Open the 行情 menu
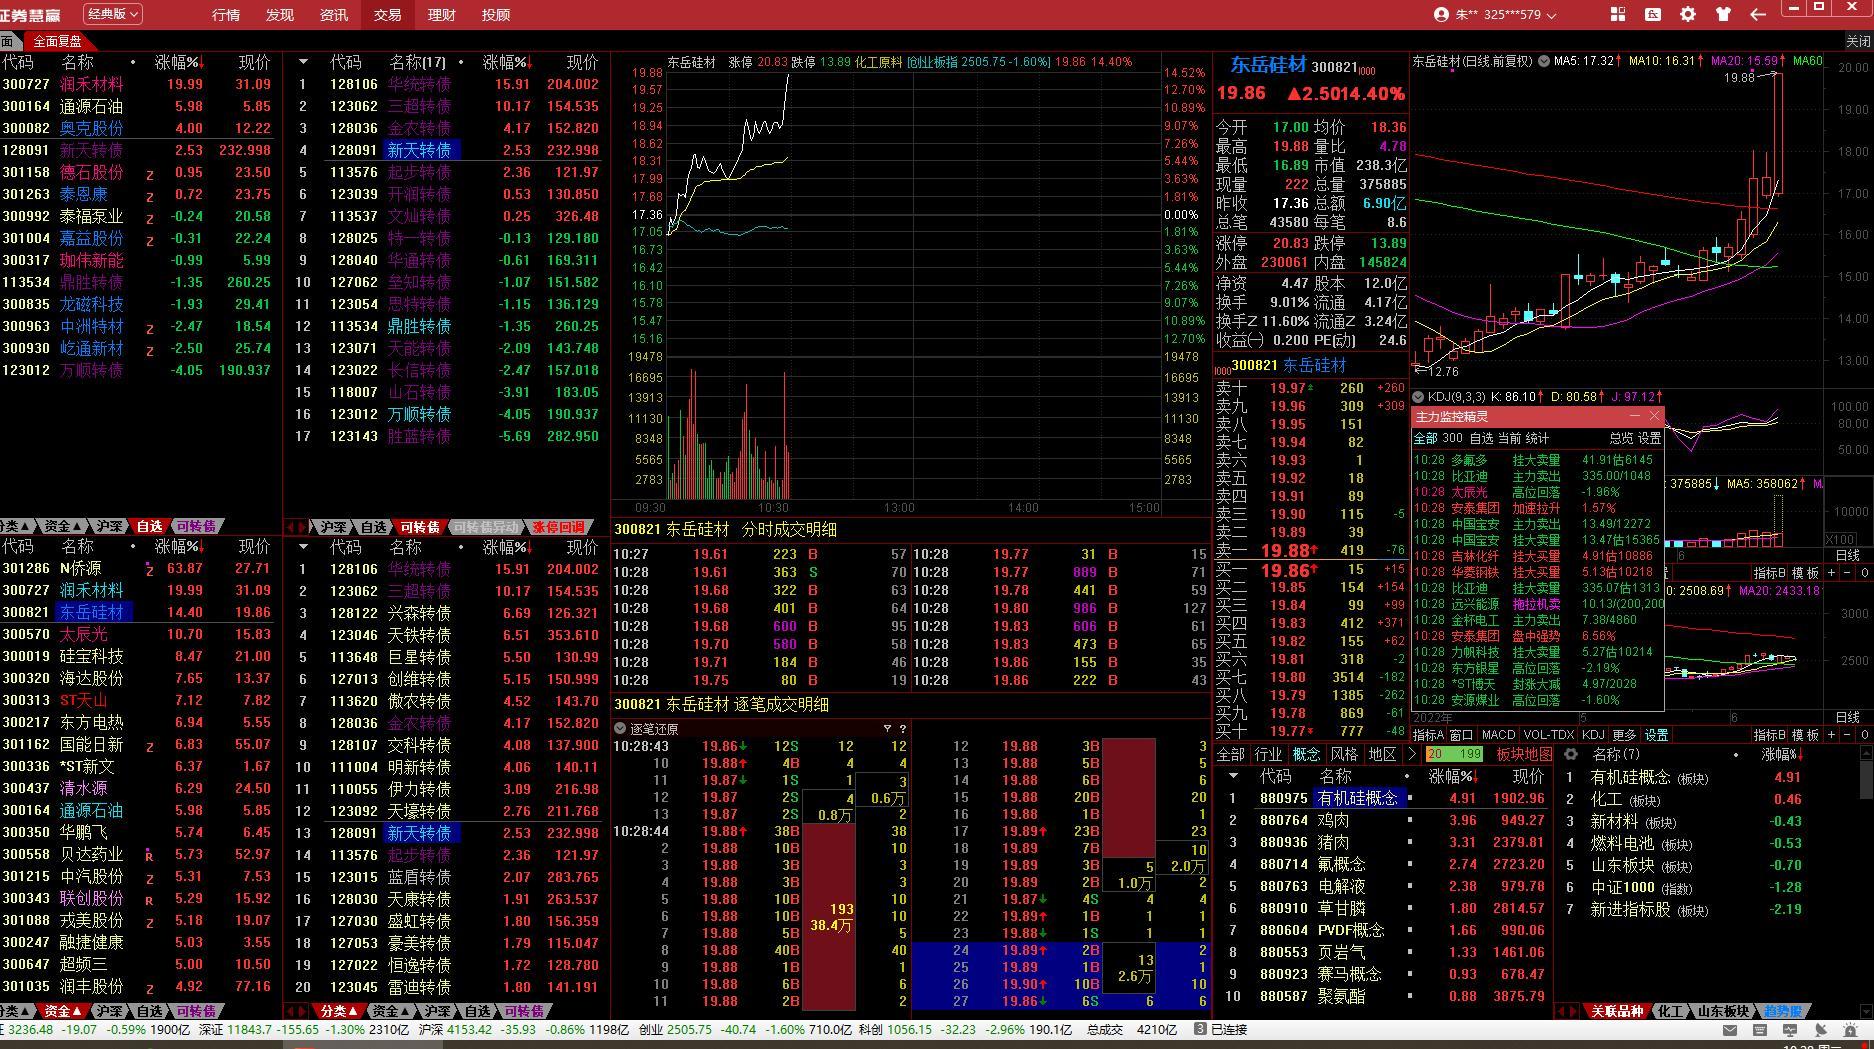 click(x=226, y=15)
